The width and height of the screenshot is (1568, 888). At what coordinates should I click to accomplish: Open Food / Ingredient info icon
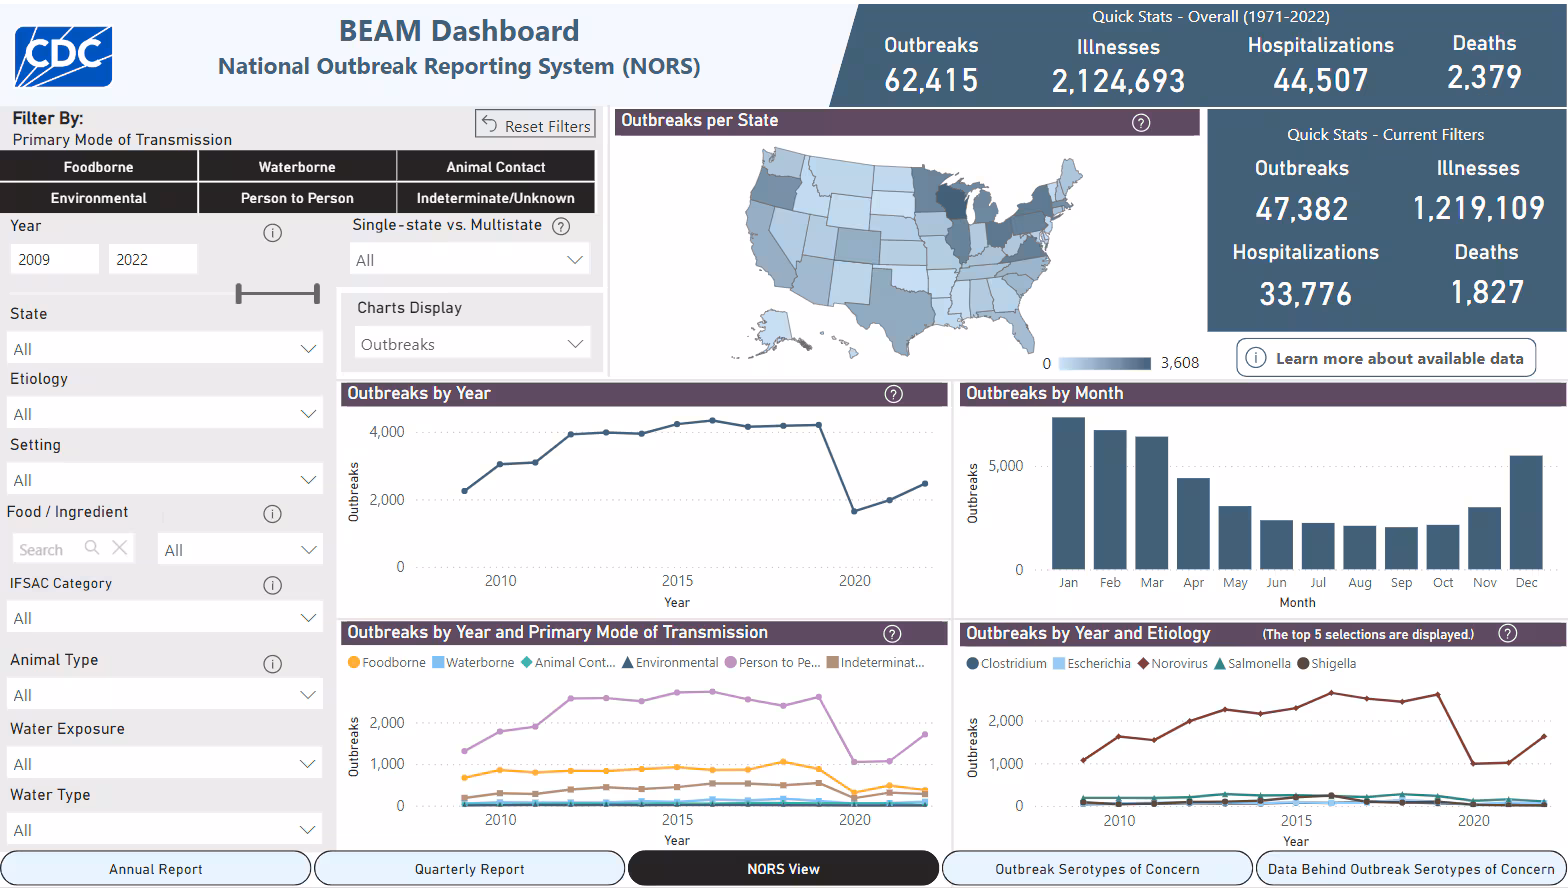click(272, 514)
